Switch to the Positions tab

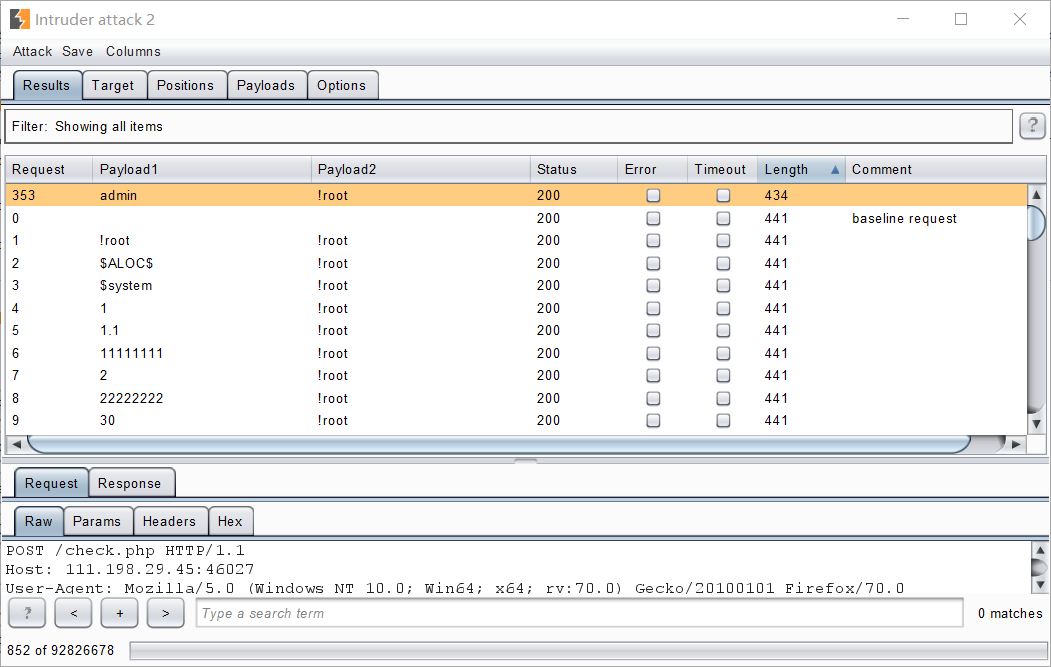tap(186, 85)
